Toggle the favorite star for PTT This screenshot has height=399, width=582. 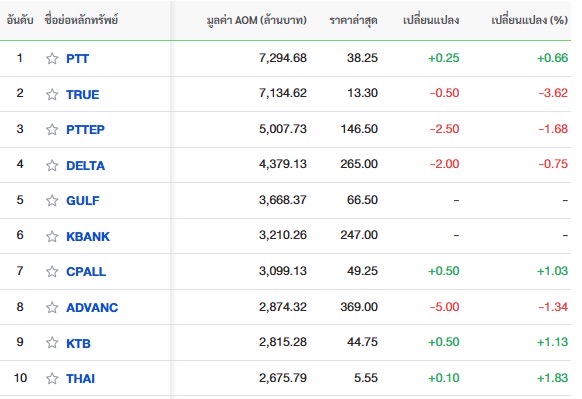click(52, 58)
